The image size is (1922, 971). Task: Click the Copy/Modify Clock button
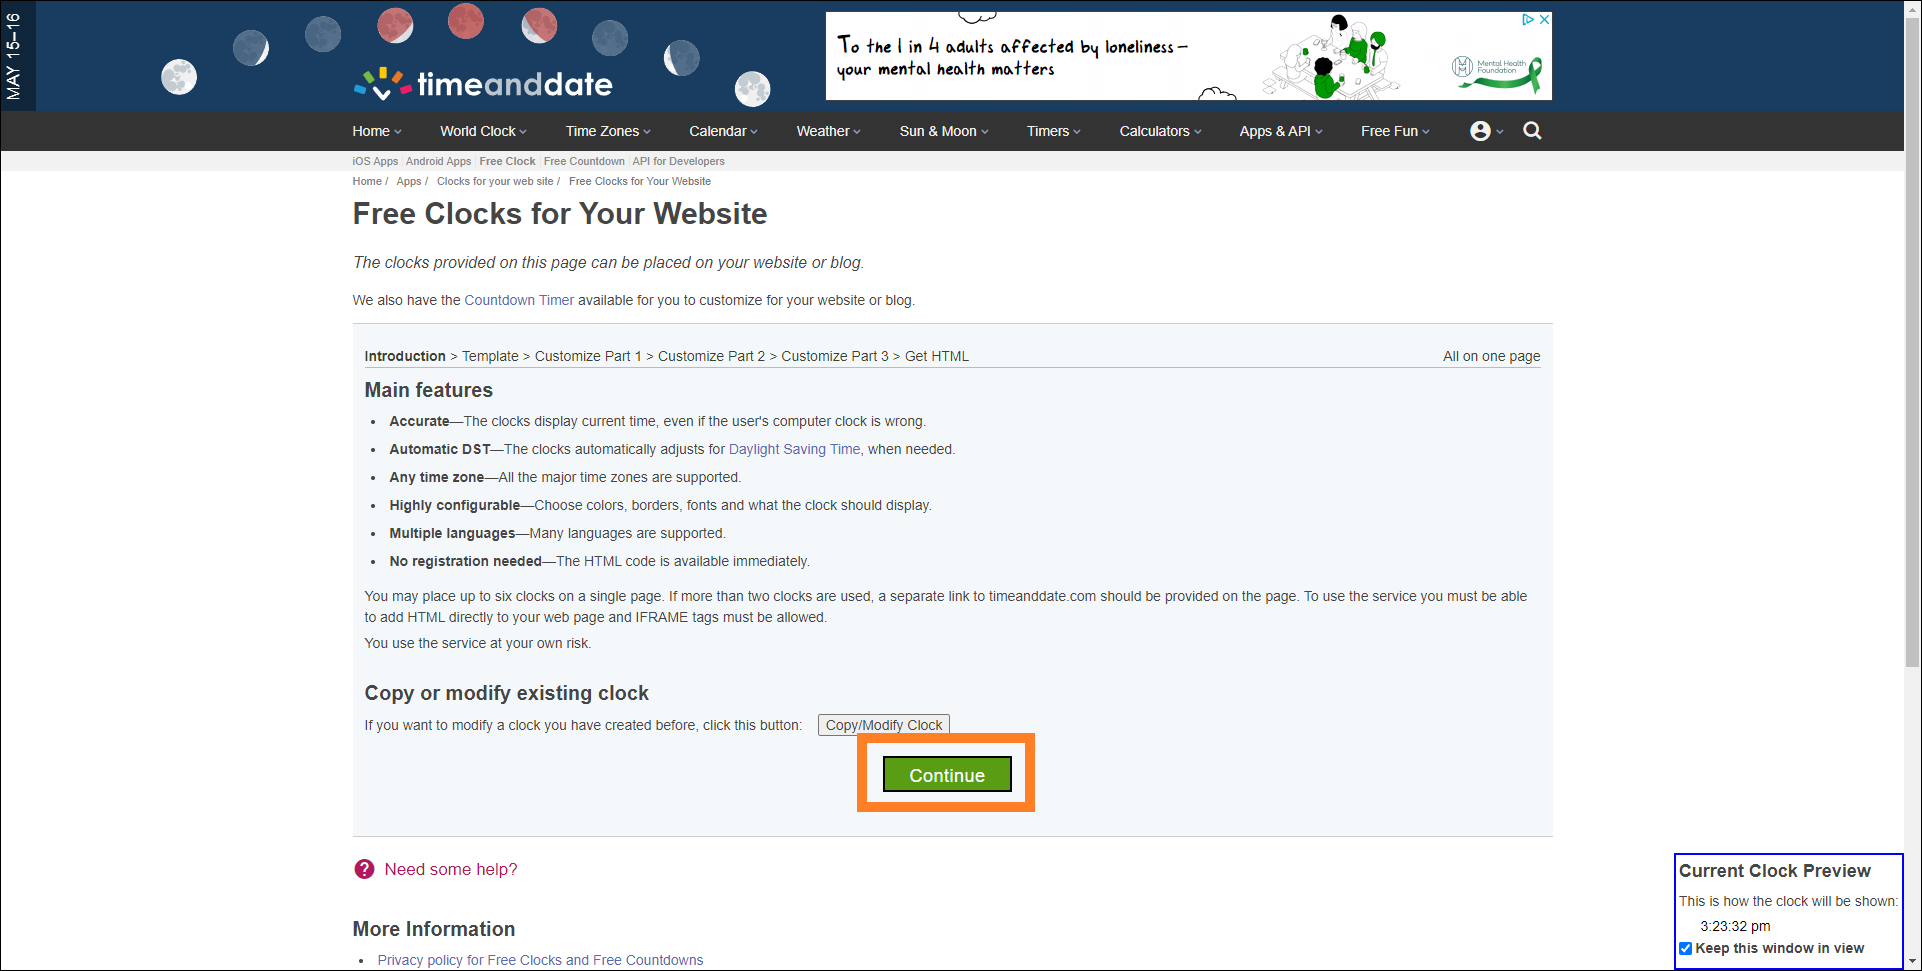tap(883, 725)
